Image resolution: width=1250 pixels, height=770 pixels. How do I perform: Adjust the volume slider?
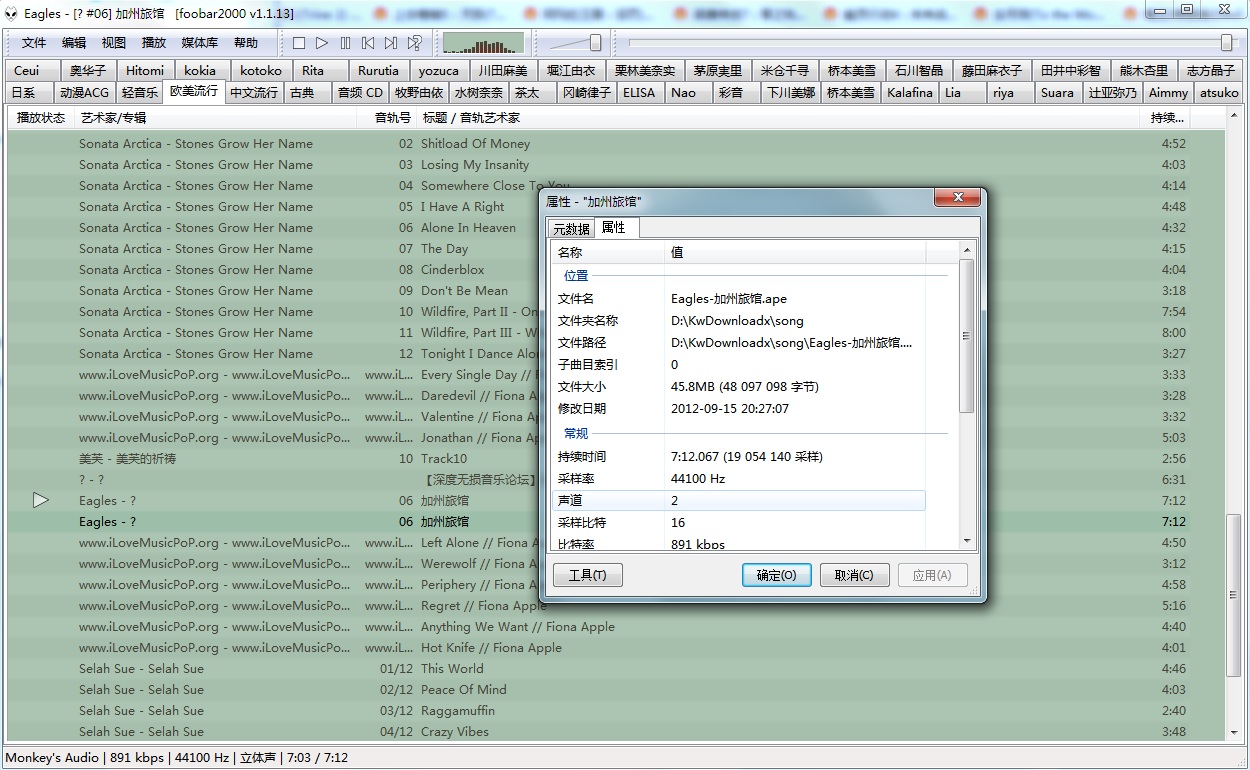(595, 43)
